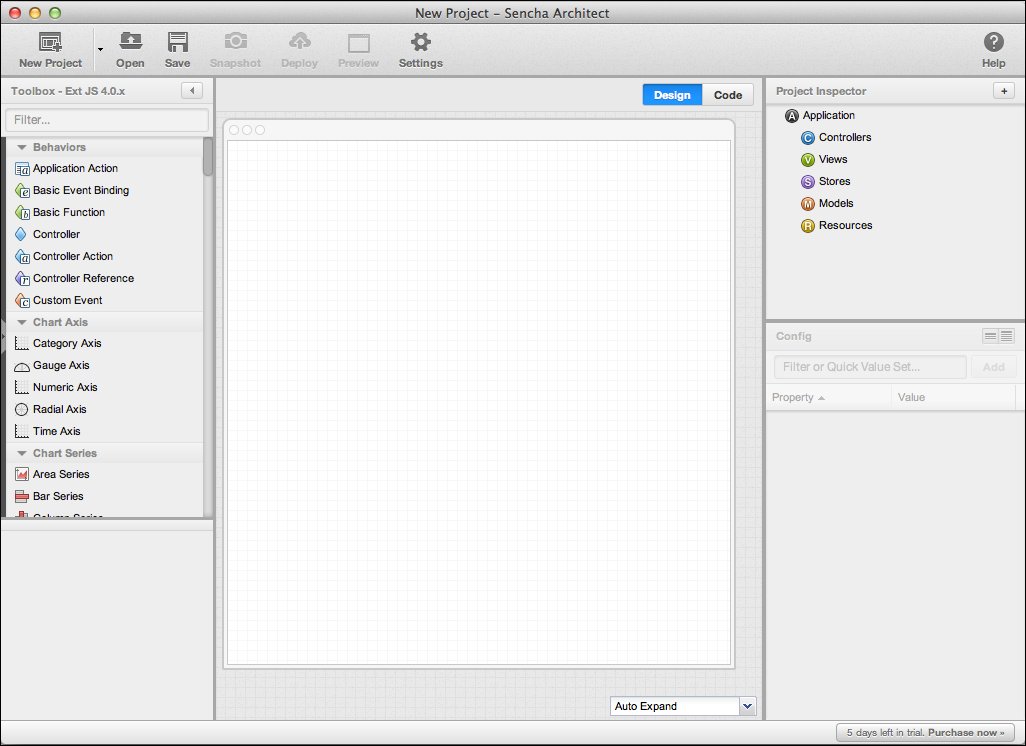This screenshot has width=1026, height=746.
Task: Select the Application Action icon
Action: click(22, 169)
